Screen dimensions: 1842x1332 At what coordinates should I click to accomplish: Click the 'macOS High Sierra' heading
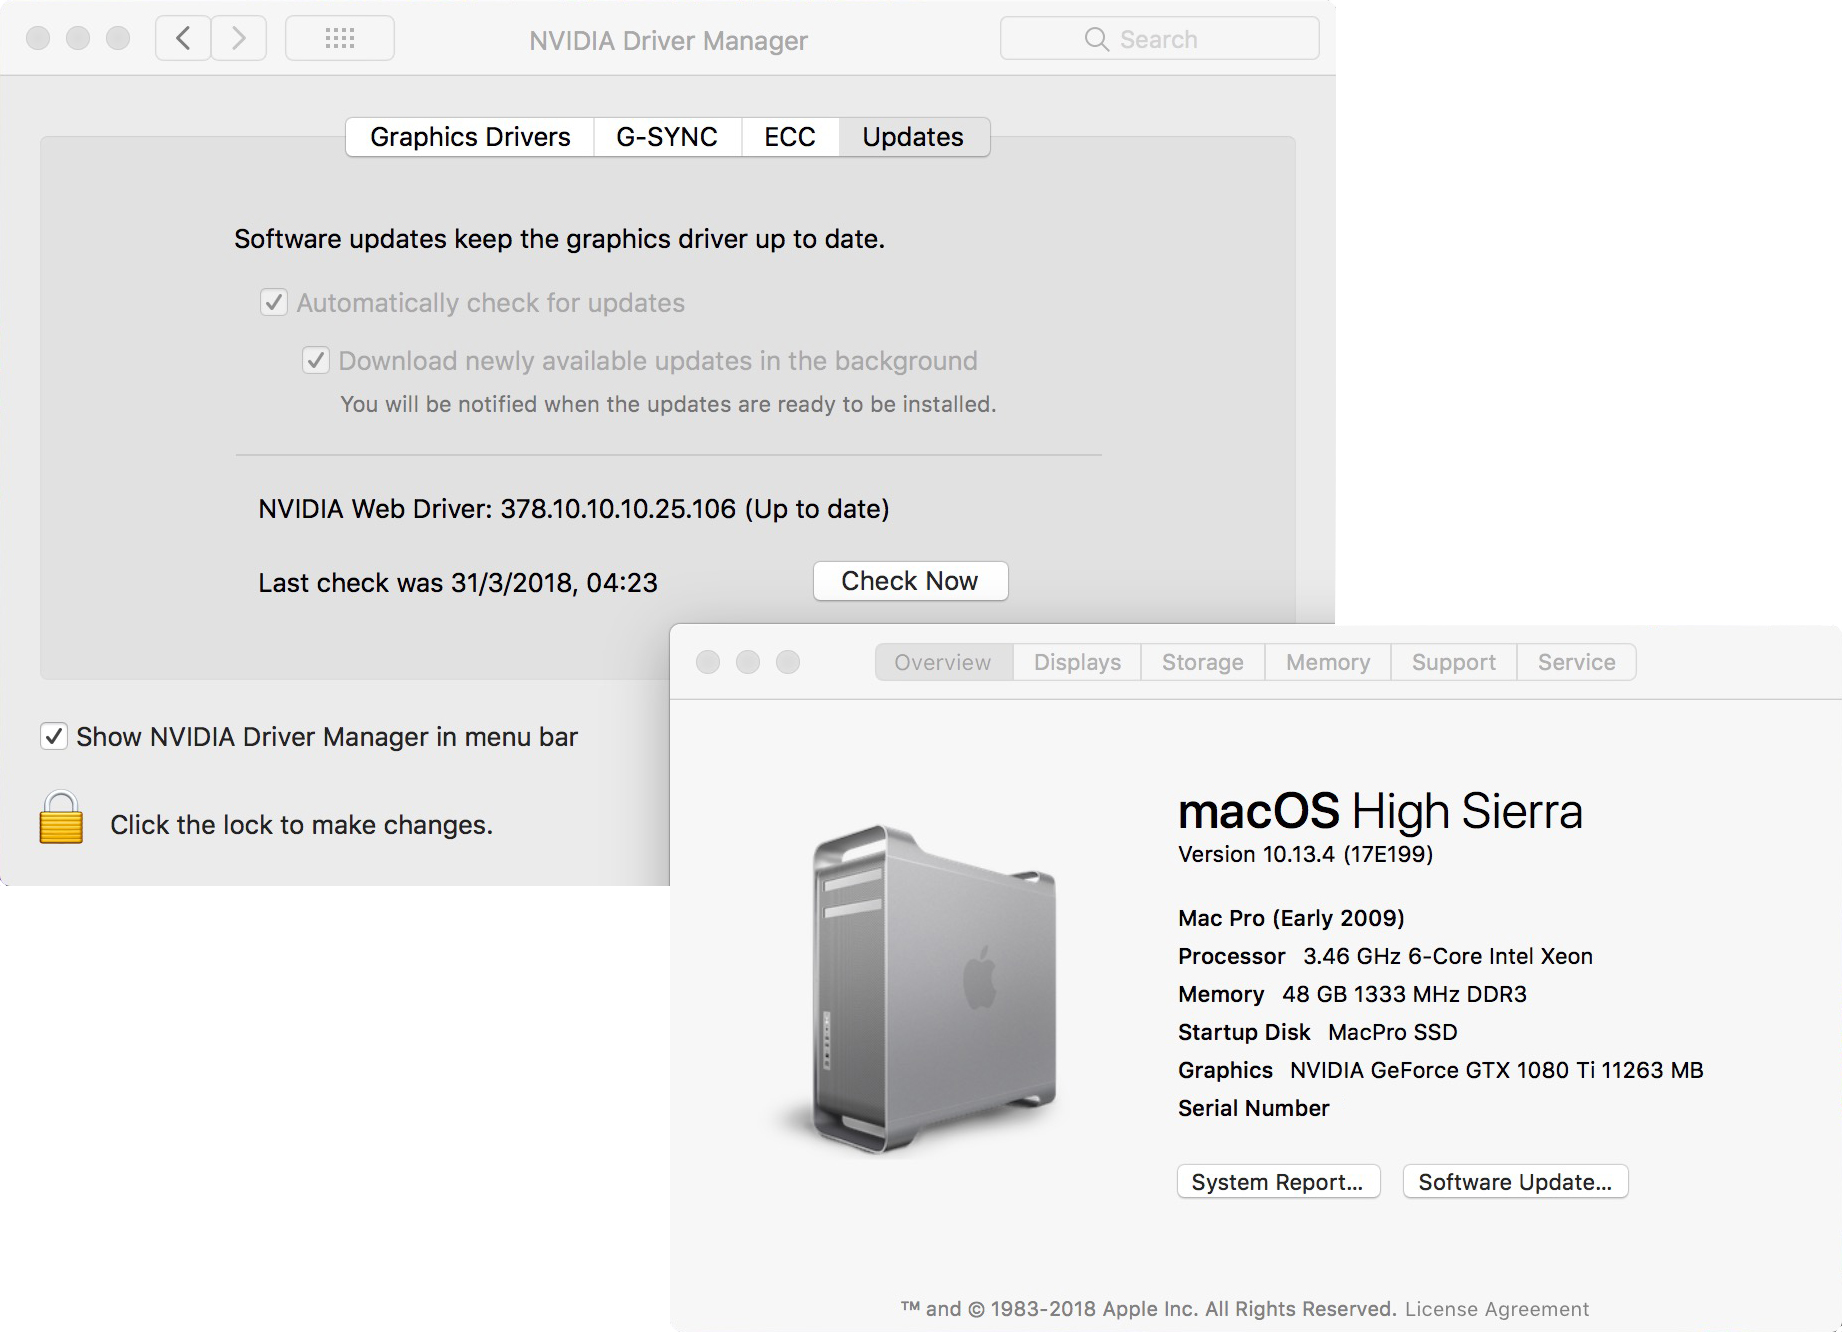pos(1380,811)
